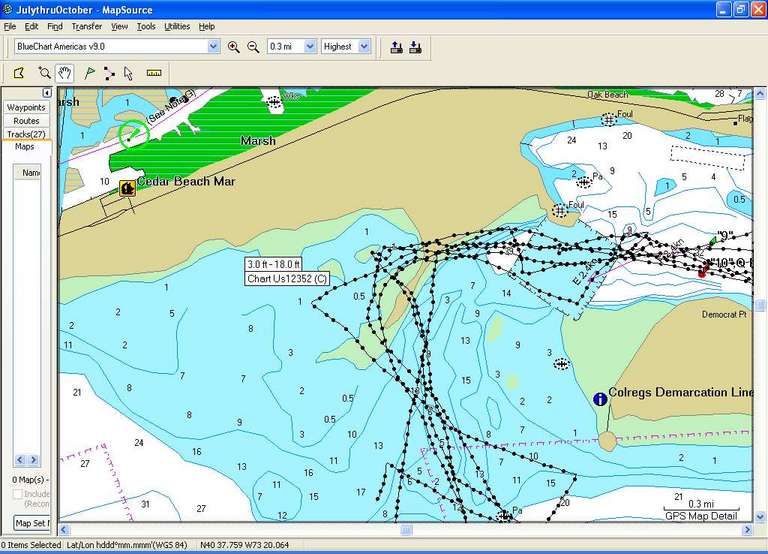
Task: Switch to the Waypoints tab
Action: point(26,107)
